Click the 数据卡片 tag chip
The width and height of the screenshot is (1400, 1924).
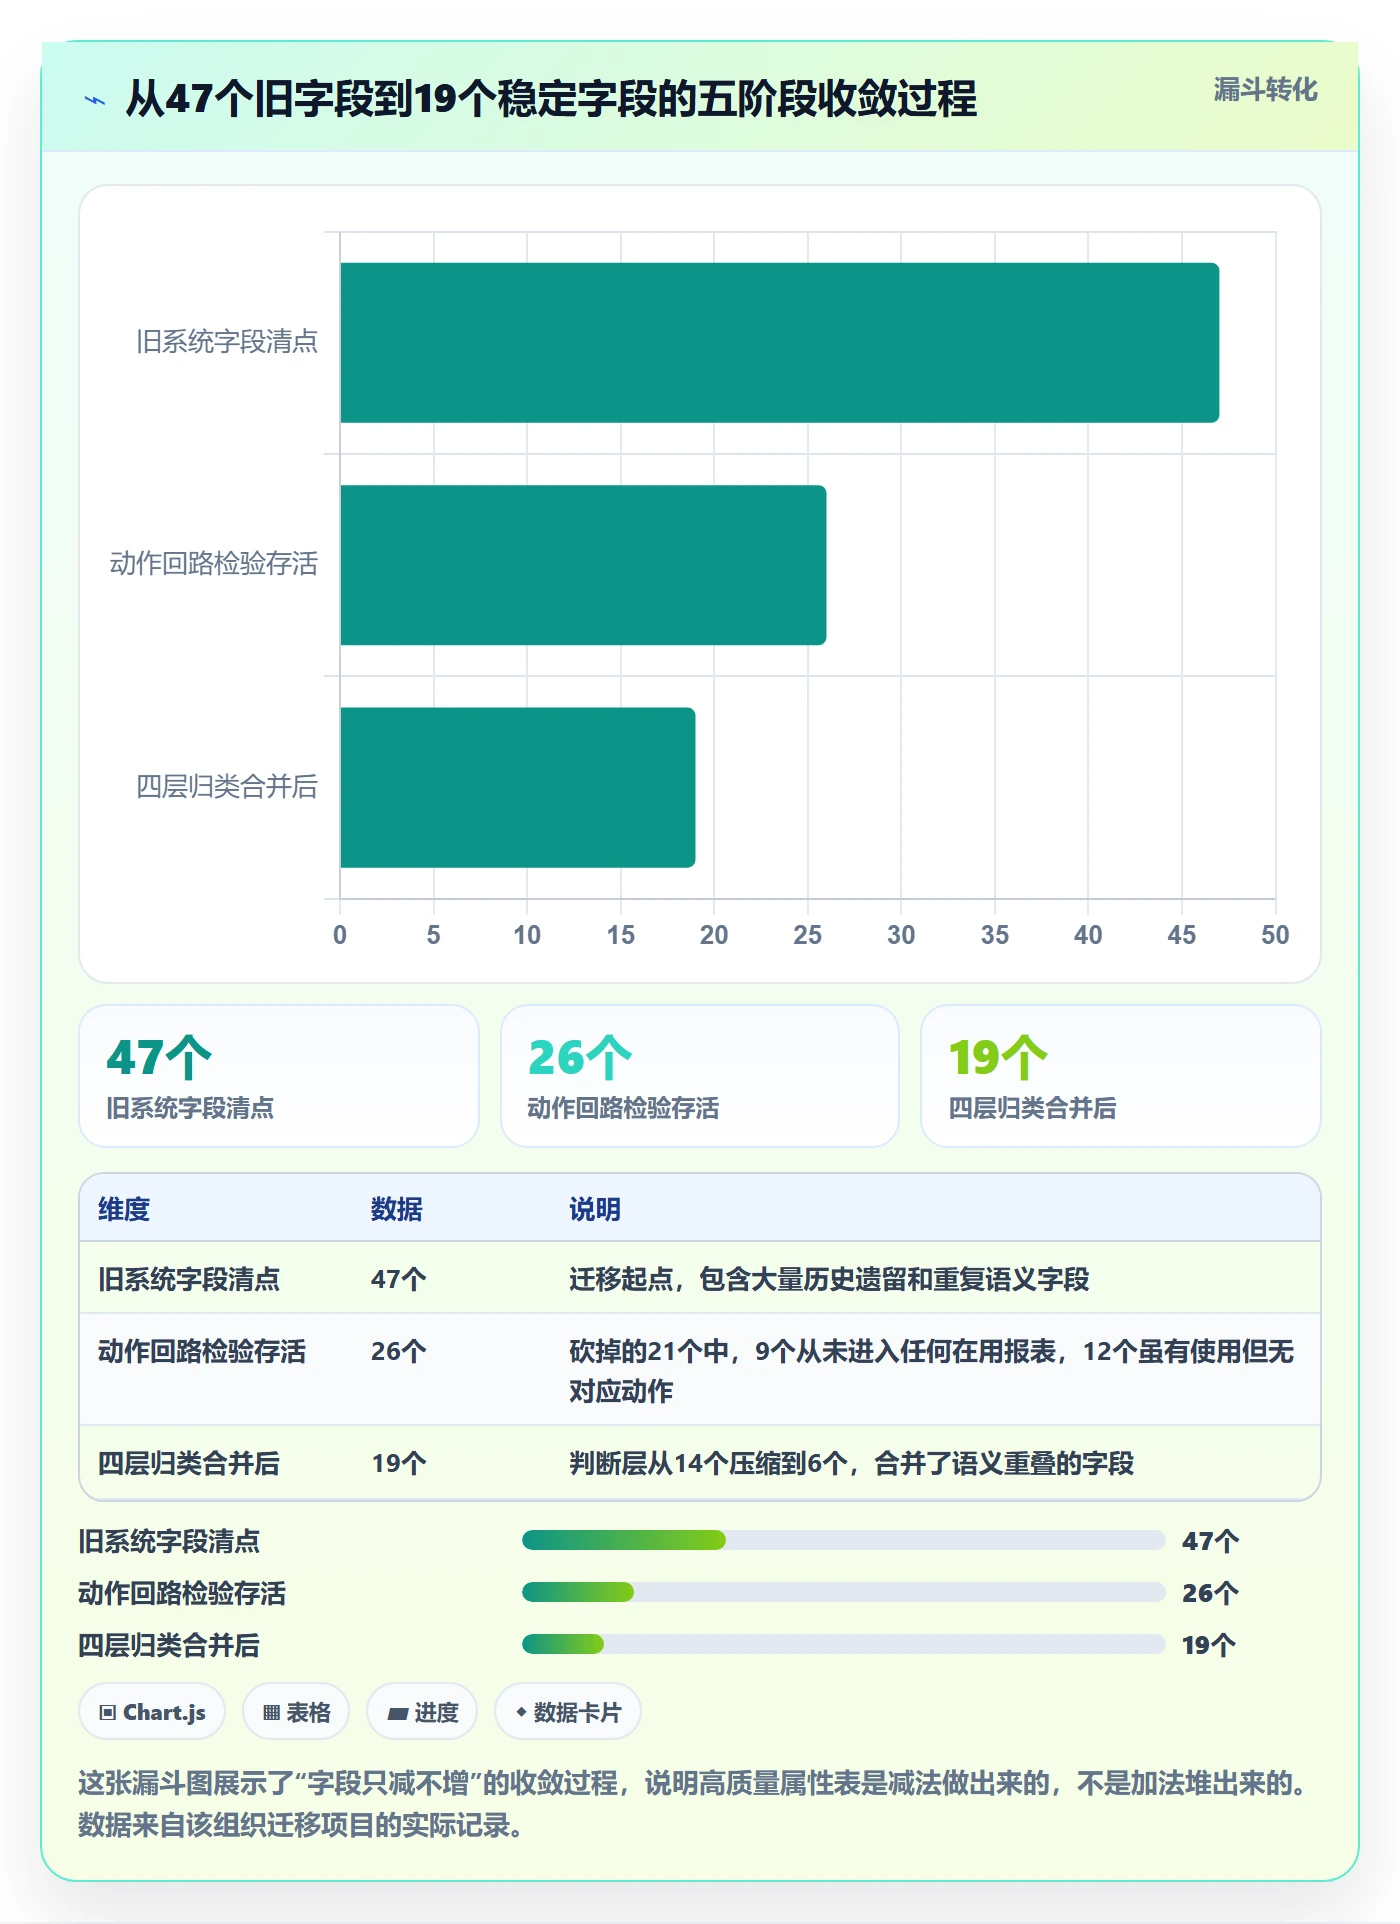568,1712
